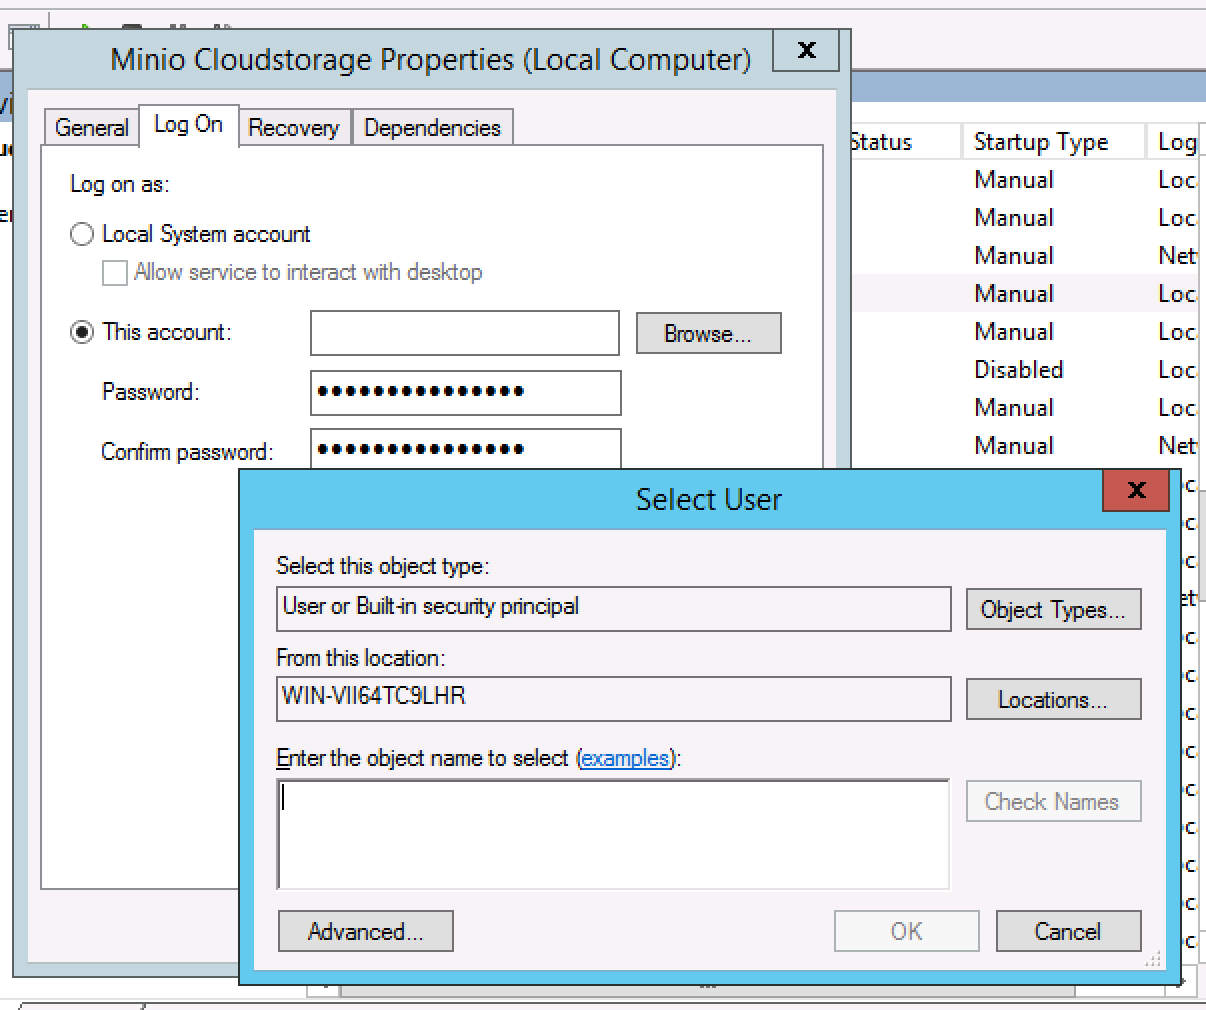This screenshot has height=1010, width=1206.
Task: Click the Advanced button
Action: tap(365, 932)
